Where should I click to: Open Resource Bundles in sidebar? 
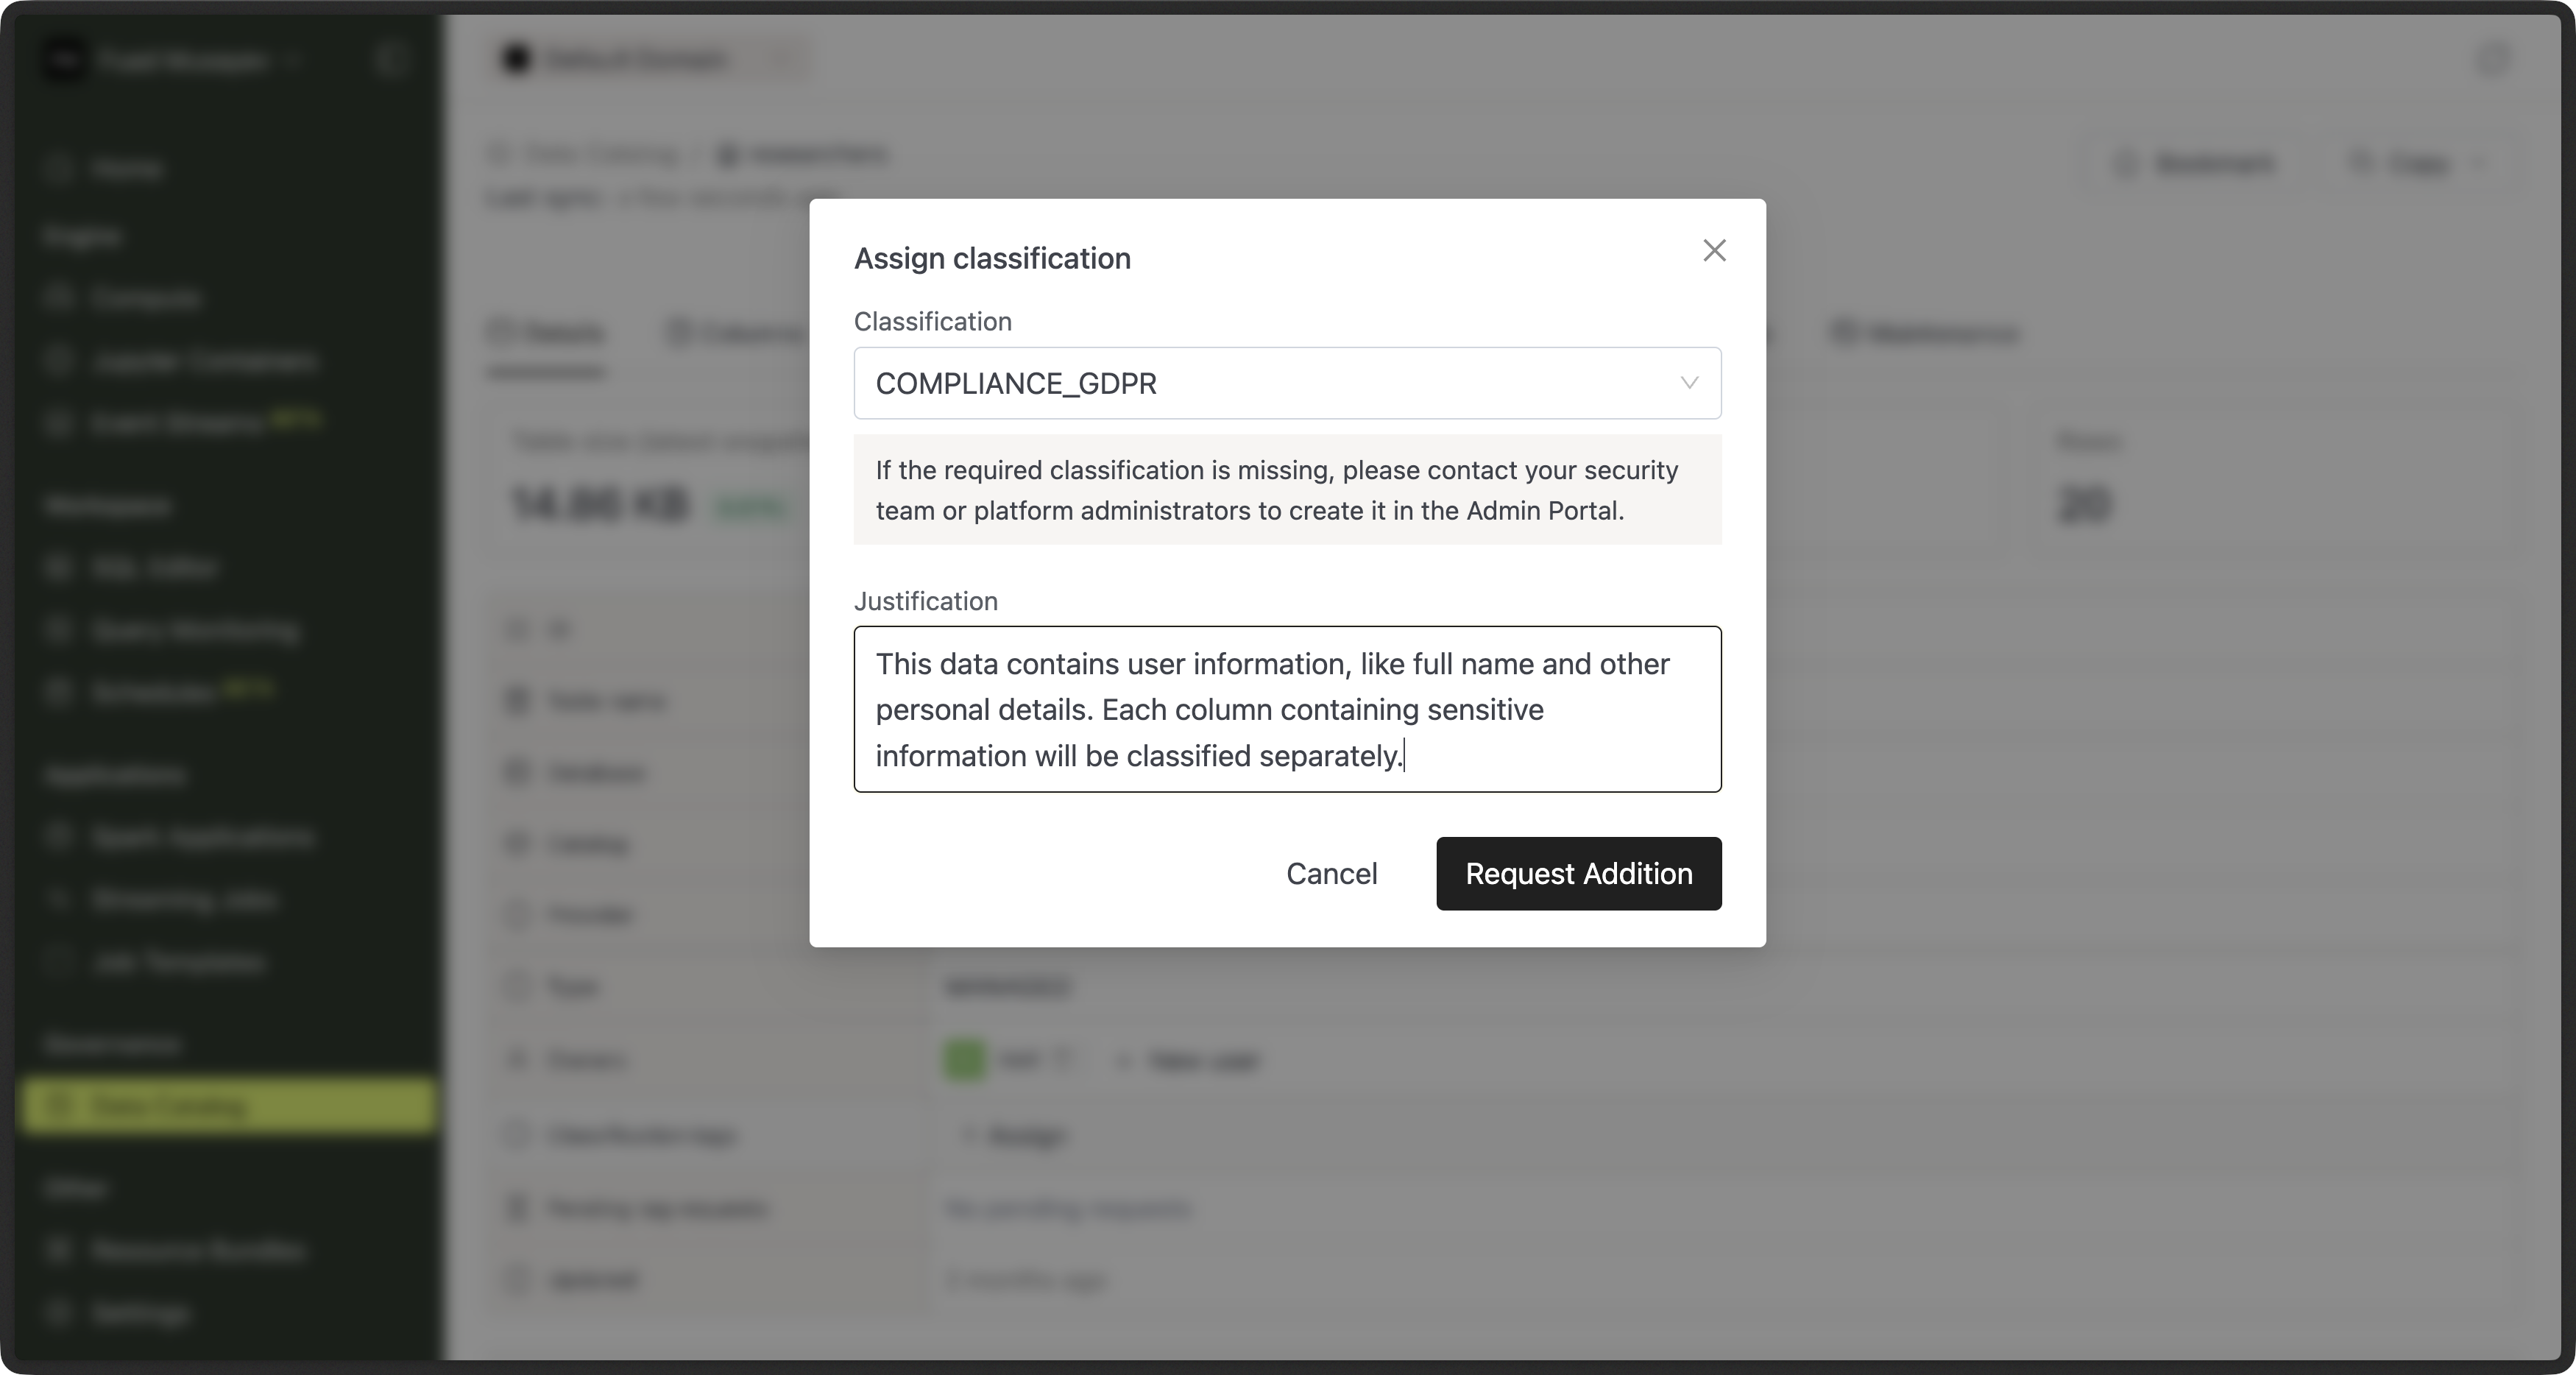click(x=198, y=1251)
